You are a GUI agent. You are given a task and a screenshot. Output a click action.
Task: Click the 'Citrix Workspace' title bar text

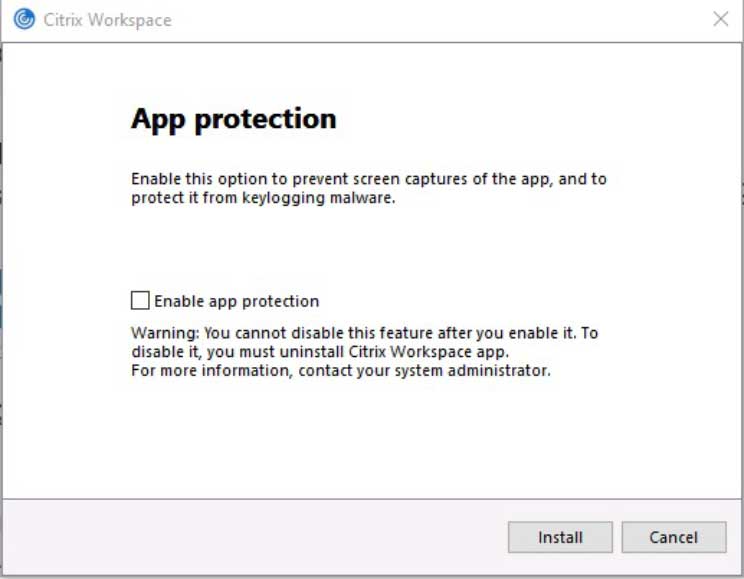click(x=107, y=20)
